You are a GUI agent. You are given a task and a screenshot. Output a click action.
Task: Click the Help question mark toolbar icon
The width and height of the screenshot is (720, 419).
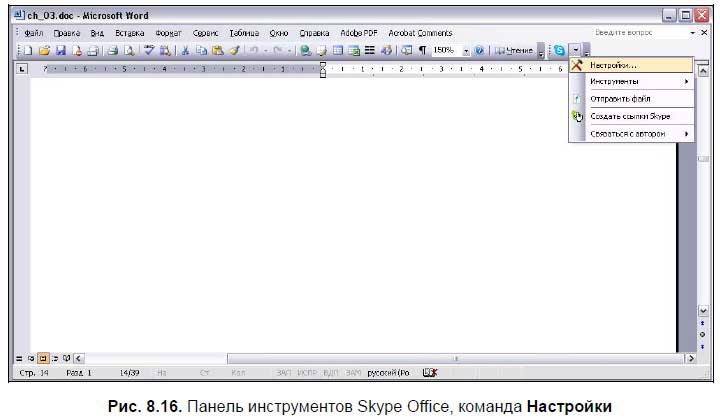click(x=480, y=50)
